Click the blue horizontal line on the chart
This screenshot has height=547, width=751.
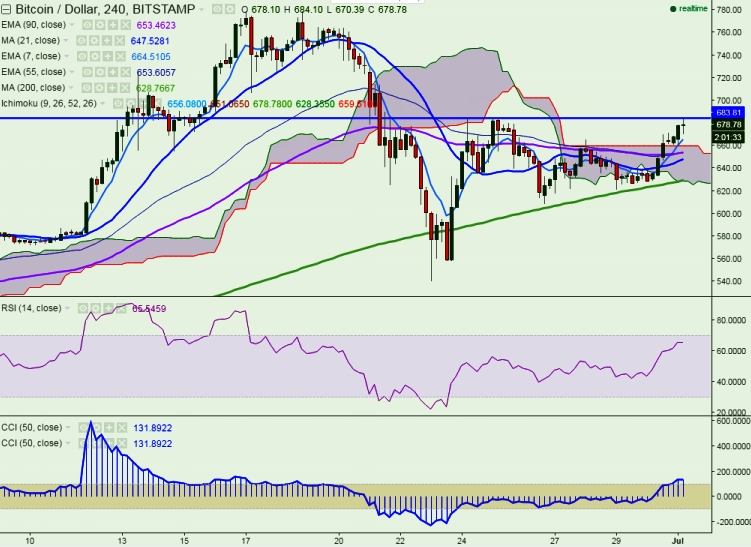coord(300,118)
